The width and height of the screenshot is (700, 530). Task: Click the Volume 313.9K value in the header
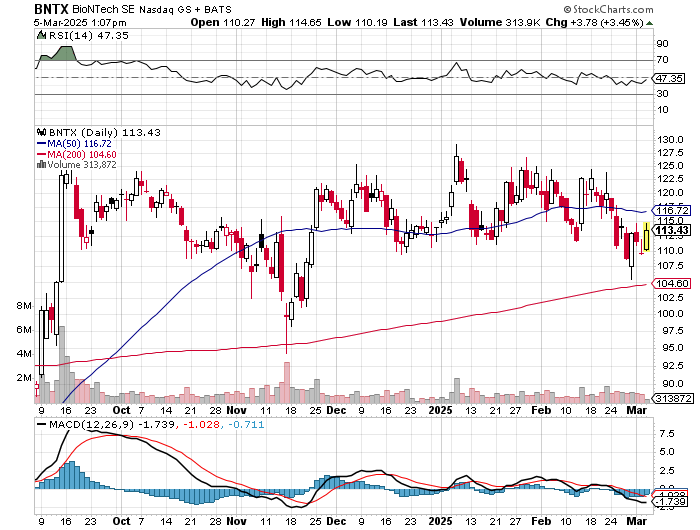[x=500, y=22]
